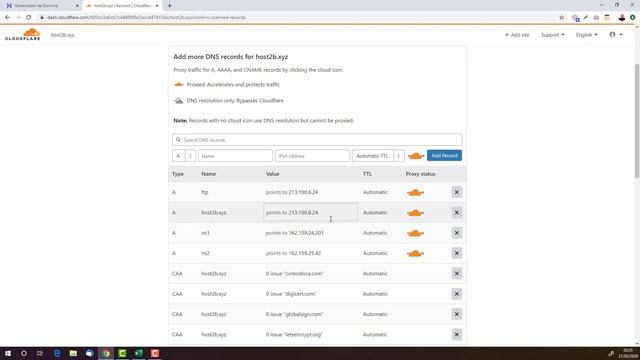Click value points to 162.159.24.201
Image resolution: width=640 pixels, height=360 pixels.
click(294, 233)
